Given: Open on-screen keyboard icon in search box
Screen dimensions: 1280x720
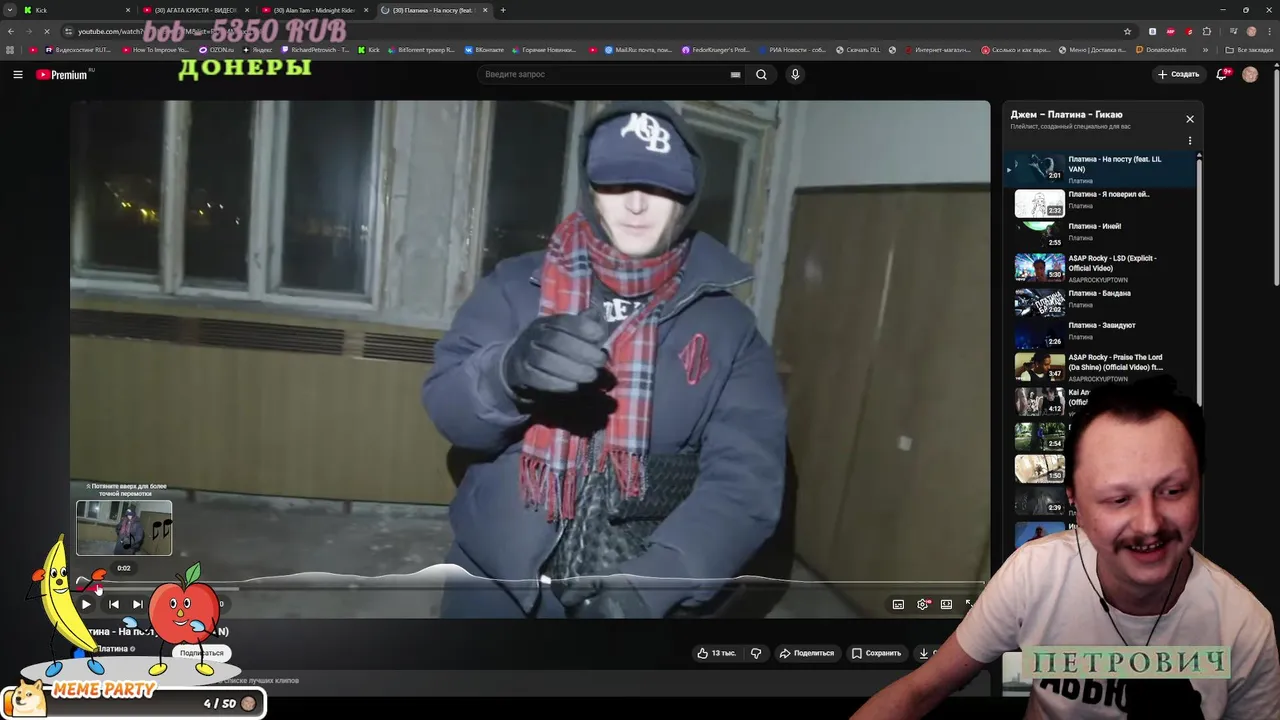Looking at the screenshot, I should (x=735, y=74).
